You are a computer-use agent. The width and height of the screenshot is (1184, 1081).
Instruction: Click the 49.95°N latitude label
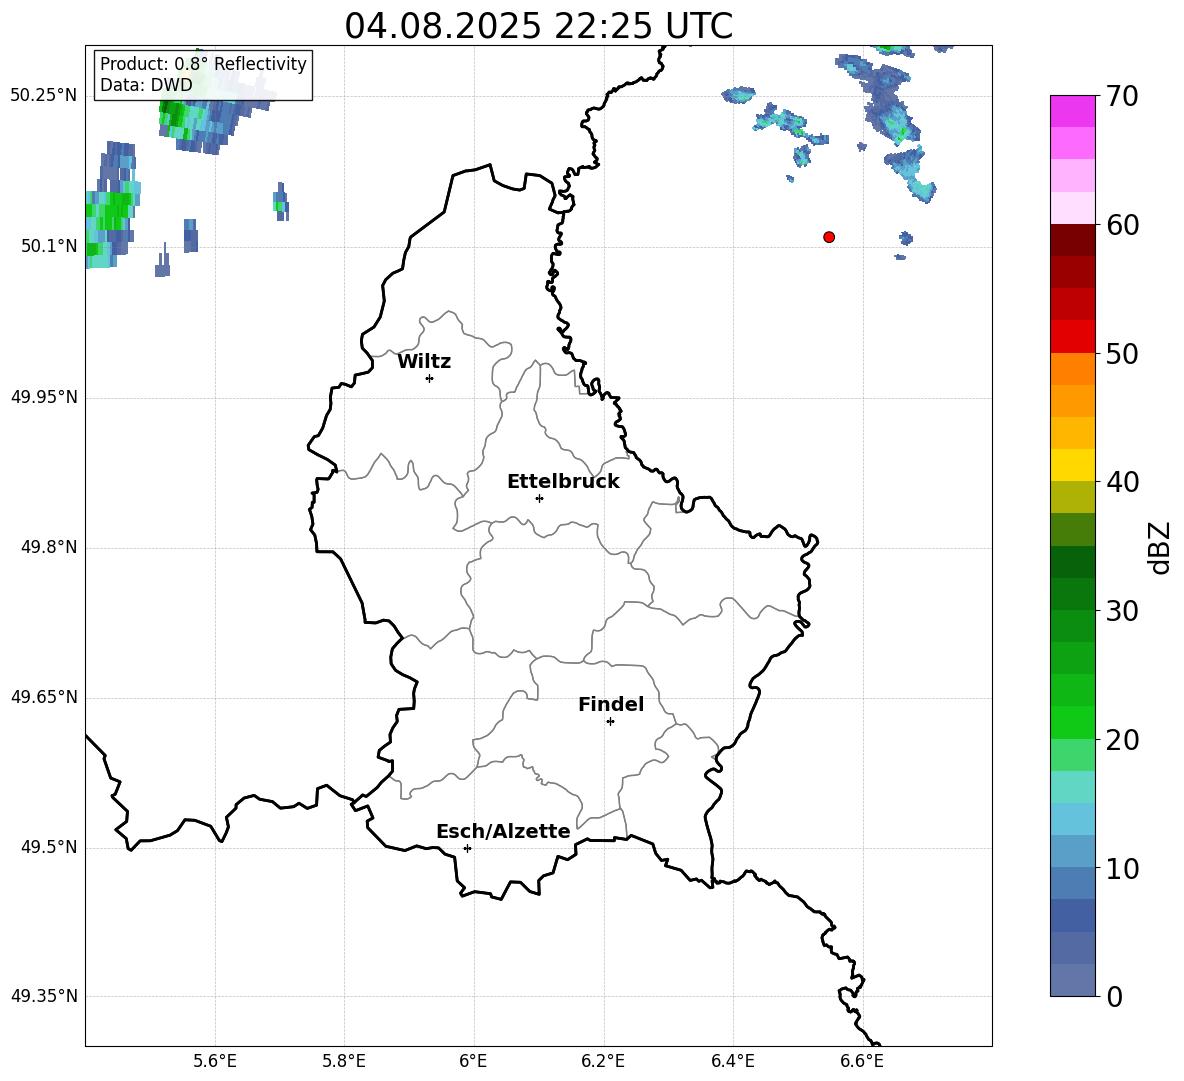coord(44,397)
